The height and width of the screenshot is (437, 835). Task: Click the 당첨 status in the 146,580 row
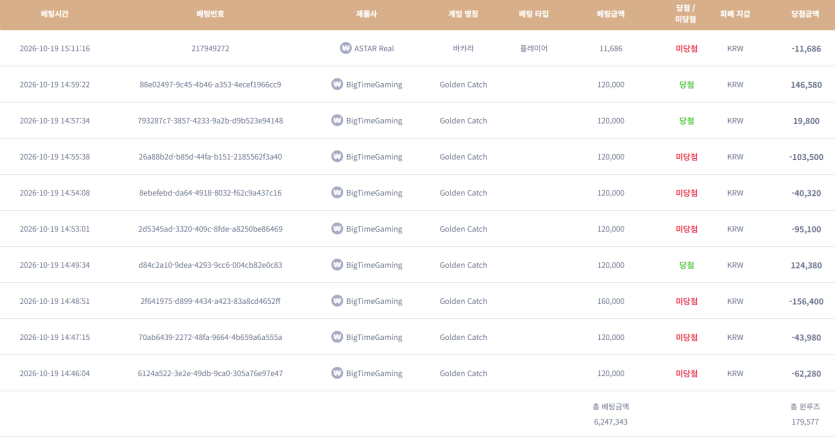[686, 85]
